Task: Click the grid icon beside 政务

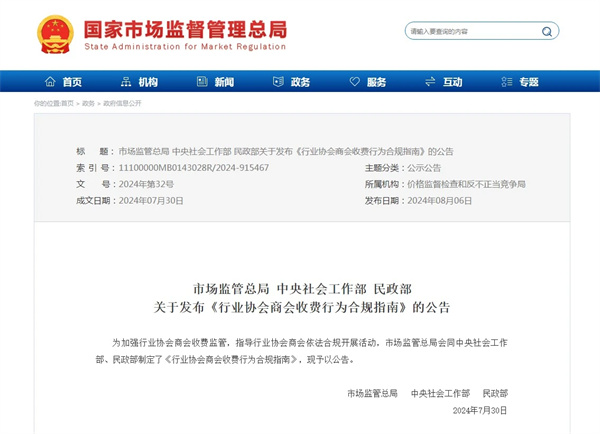Action: [277, 82]
